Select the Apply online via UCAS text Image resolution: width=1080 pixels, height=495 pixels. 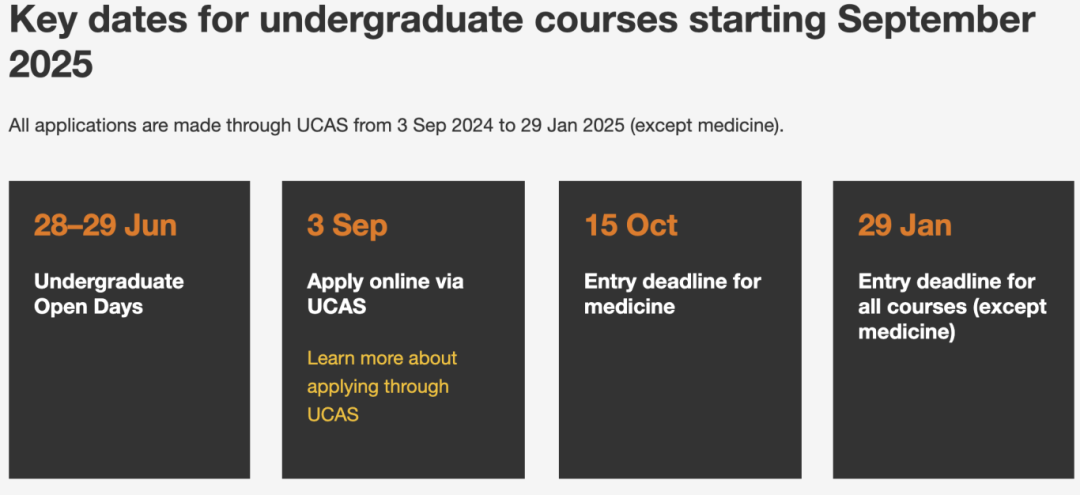tap(385, 293)
